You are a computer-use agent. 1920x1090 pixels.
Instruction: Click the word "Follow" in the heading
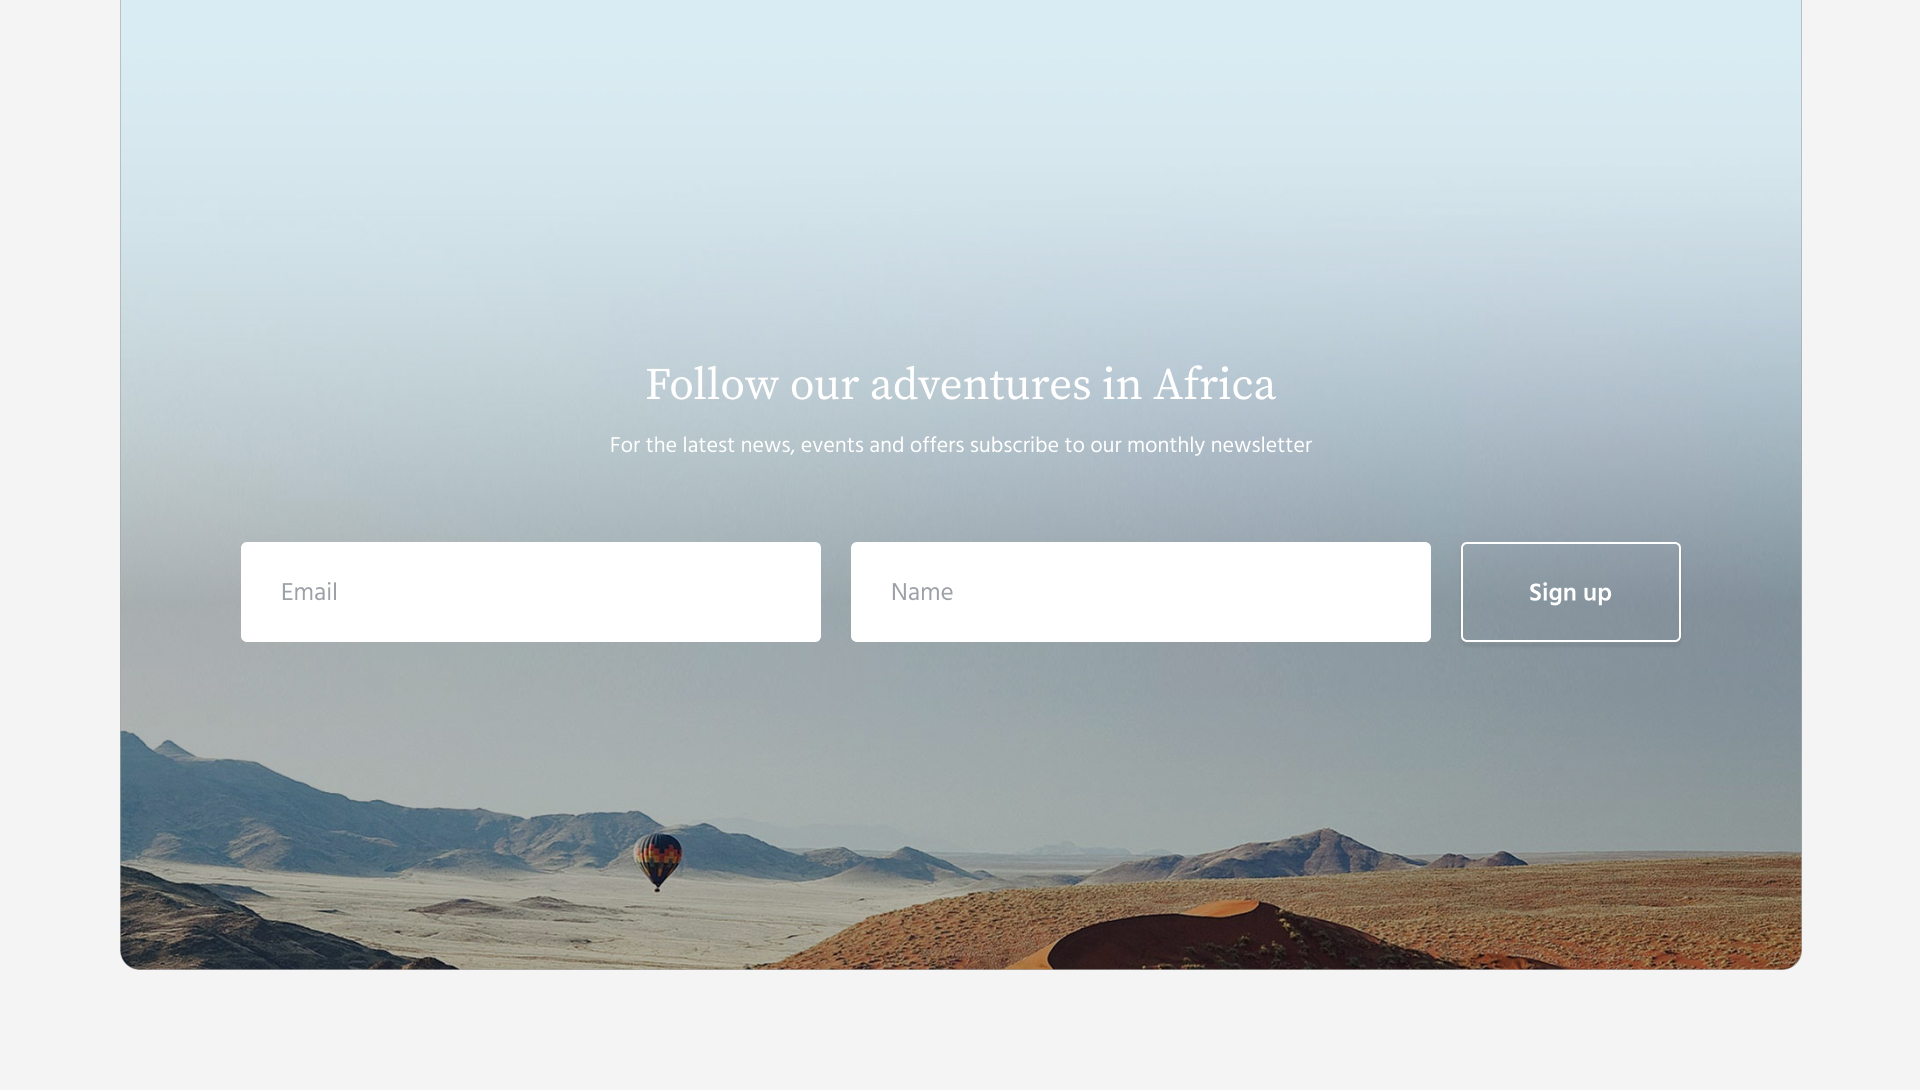click(711, 385)
